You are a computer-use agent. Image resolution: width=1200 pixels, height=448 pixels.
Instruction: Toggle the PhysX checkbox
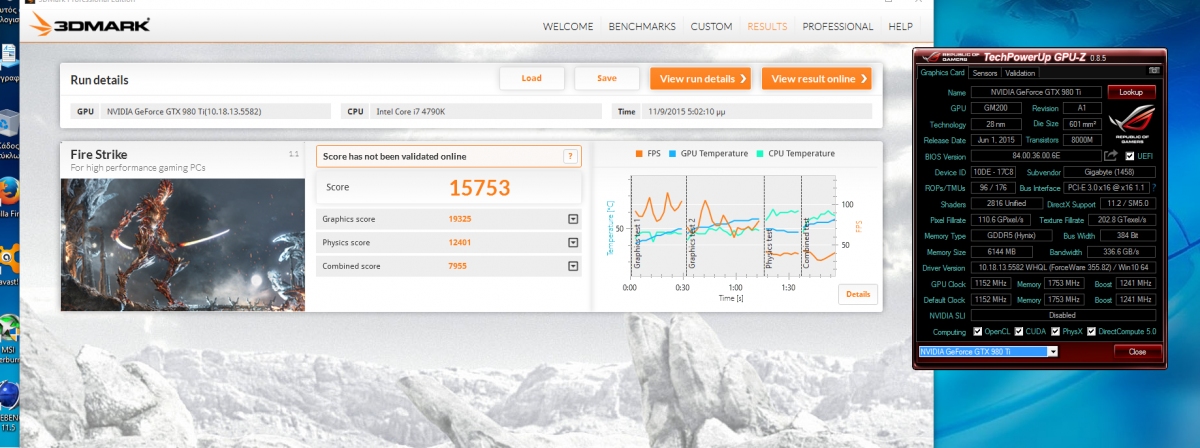[1056, 331]
